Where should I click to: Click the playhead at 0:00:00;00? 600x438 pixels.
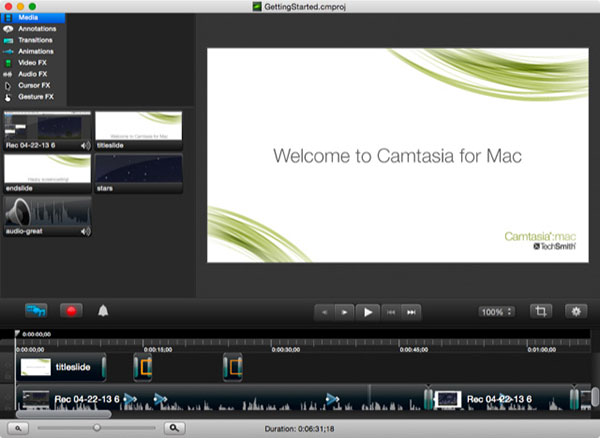pyautogui.click(x=17, y=334)
